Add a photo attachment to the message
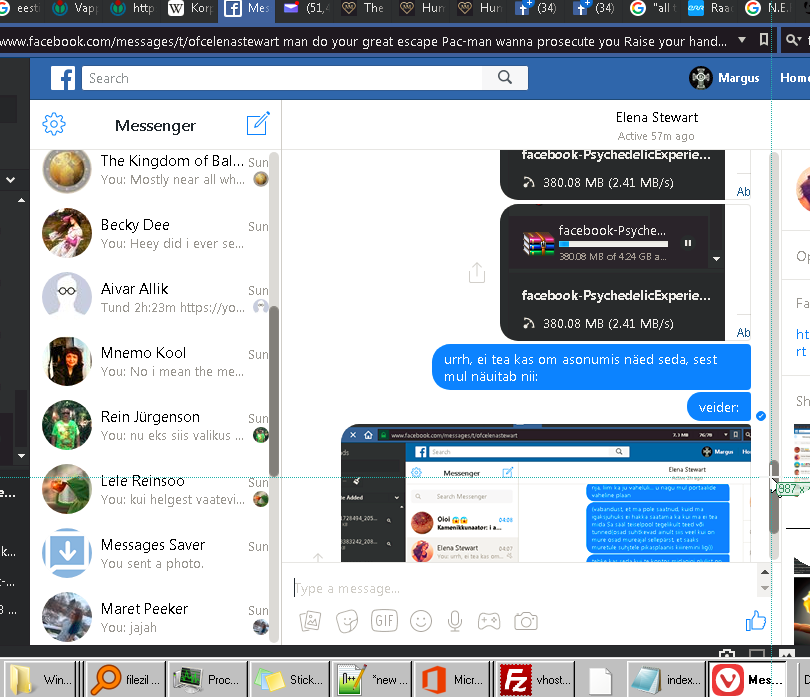Viewport: 810px width, 697px height. click(x=310, y=621)
